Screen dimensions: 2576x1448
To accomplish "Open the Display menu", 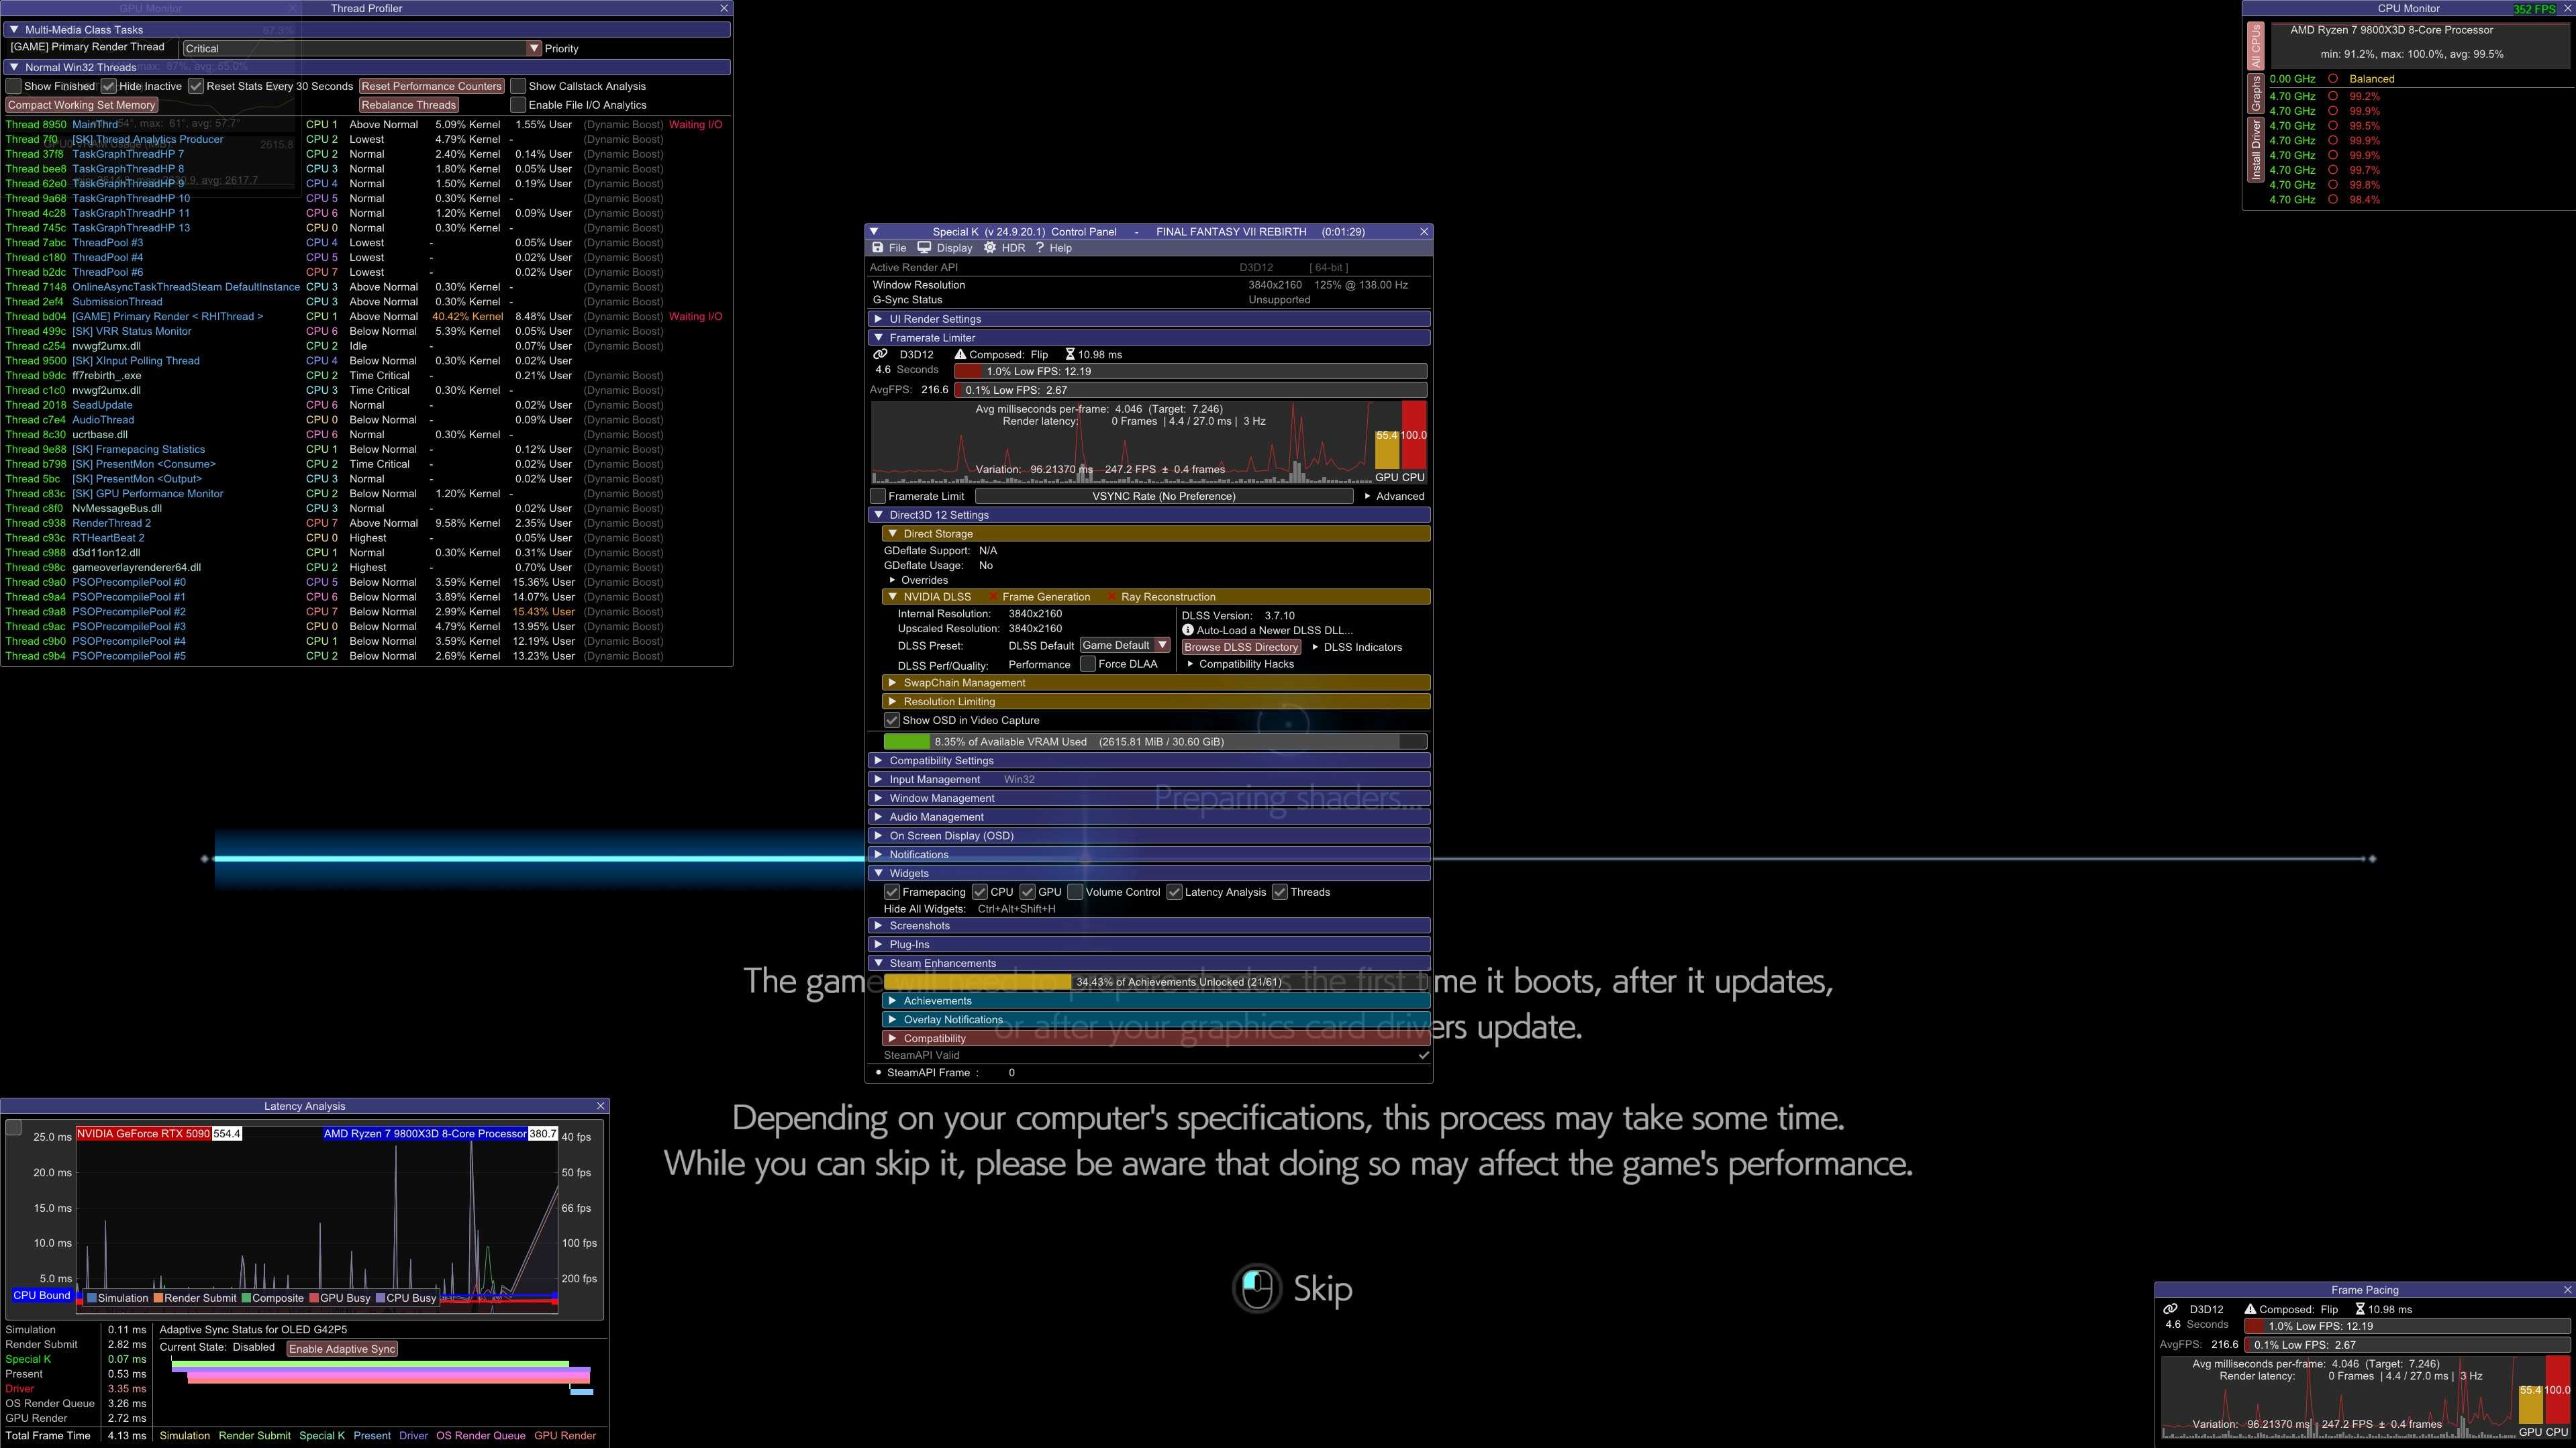I will click(x=945, y=248).
